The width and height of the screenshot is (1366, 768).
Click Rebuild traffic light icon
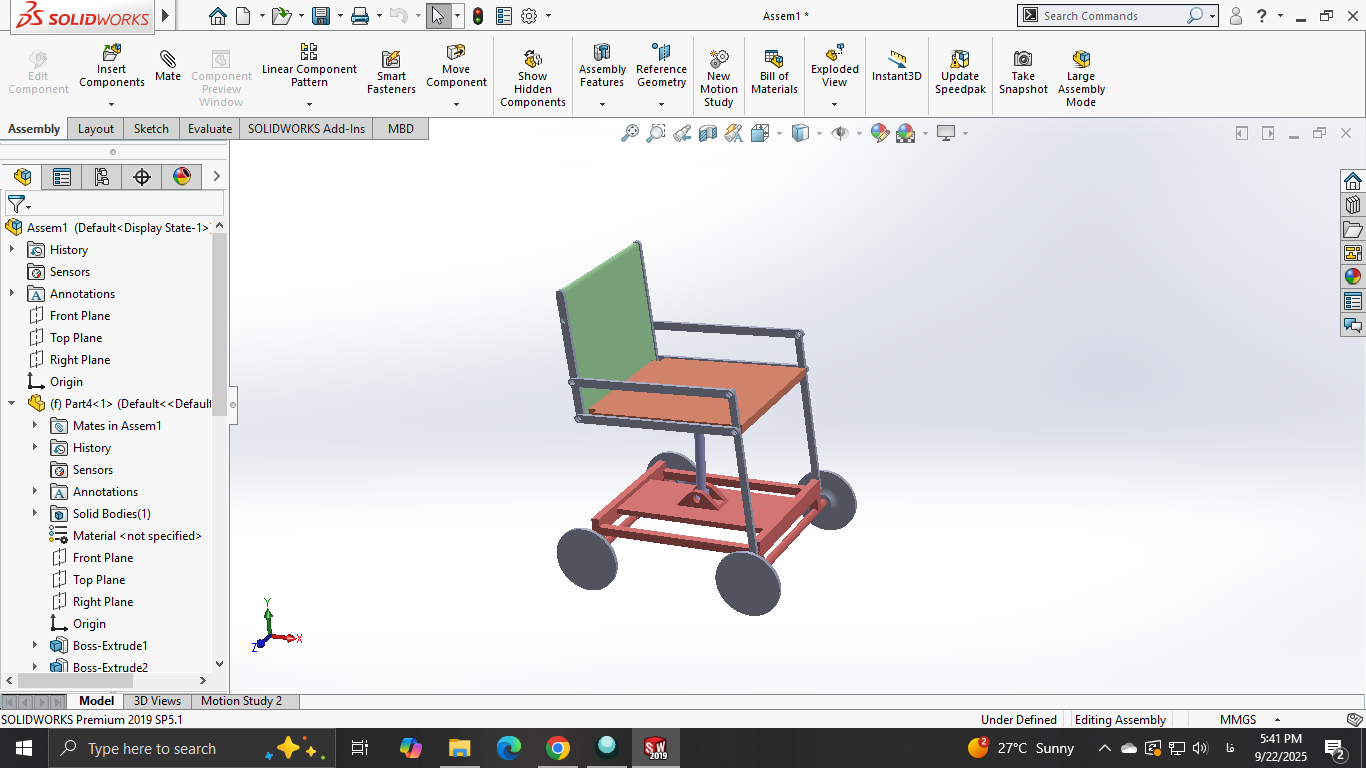click(478, 16)
